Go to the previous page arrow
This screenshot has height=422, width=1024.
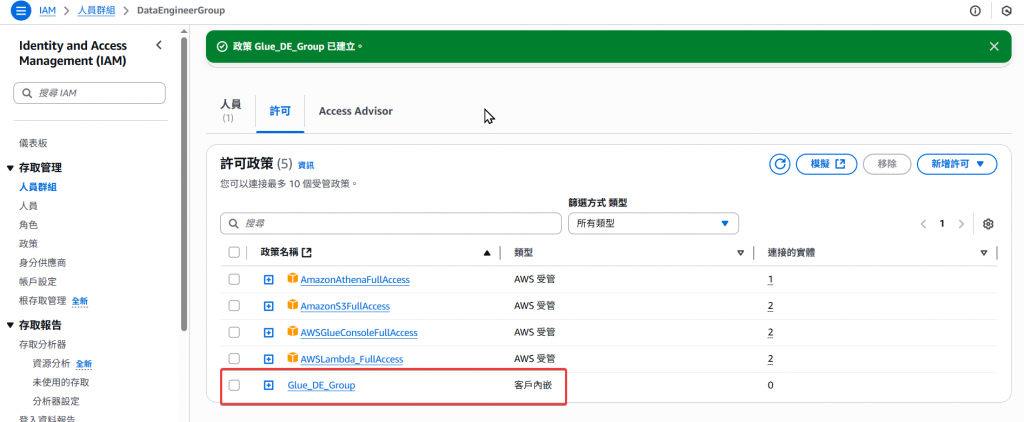[923, 223]
